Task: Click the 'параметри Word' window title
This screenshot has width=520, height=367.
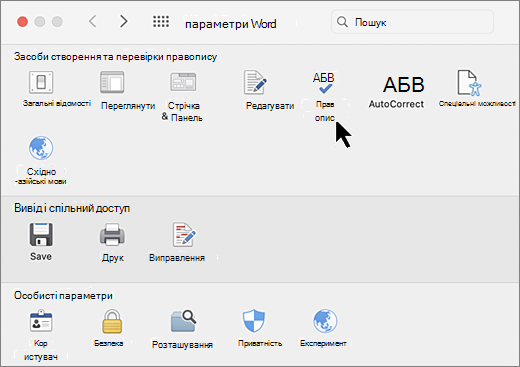Action: (x=231, y=24)
